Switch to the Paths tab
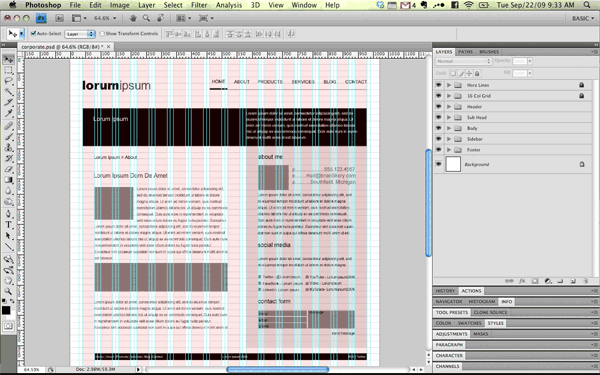600x375 pixels. click(465, 52)
